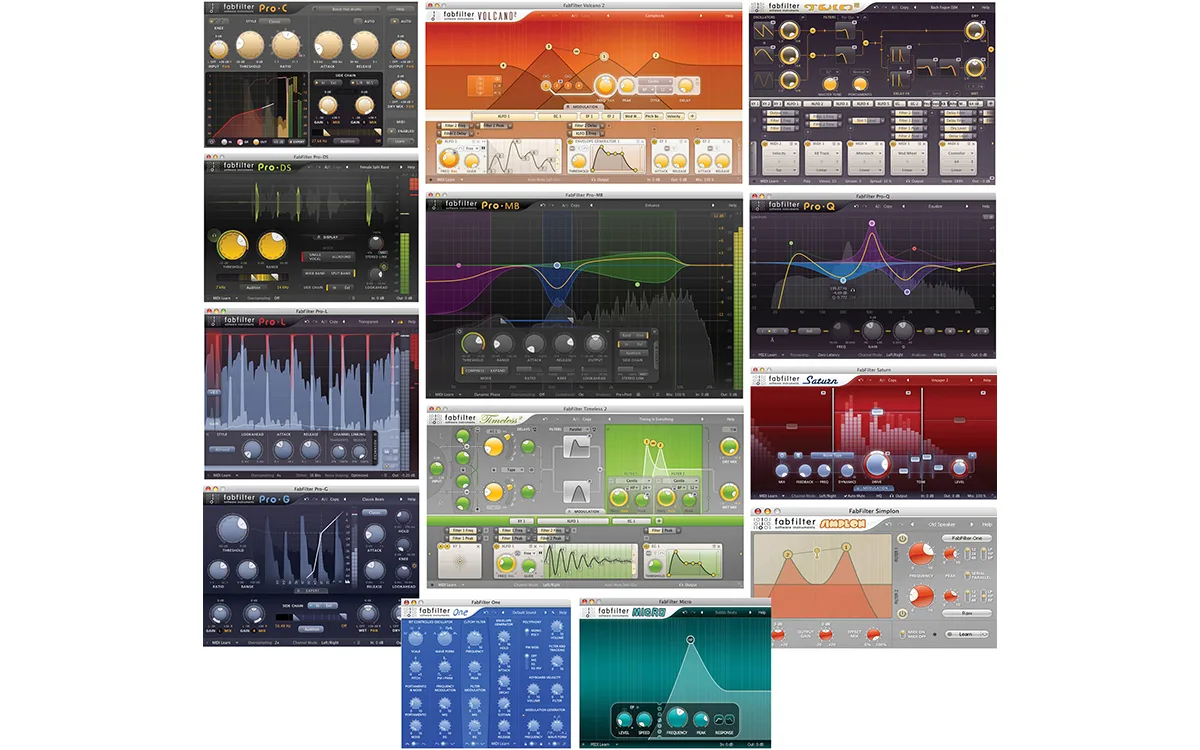Toggle the Modulation section in Timeless 2

[x=585, y=511]
